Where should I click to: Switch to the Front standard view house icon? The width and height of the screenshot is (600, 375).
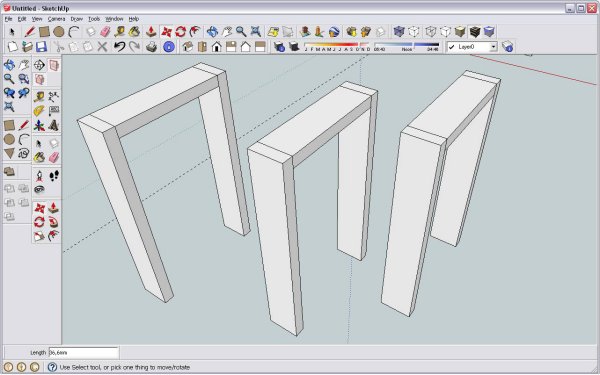[x=217, y=47]
